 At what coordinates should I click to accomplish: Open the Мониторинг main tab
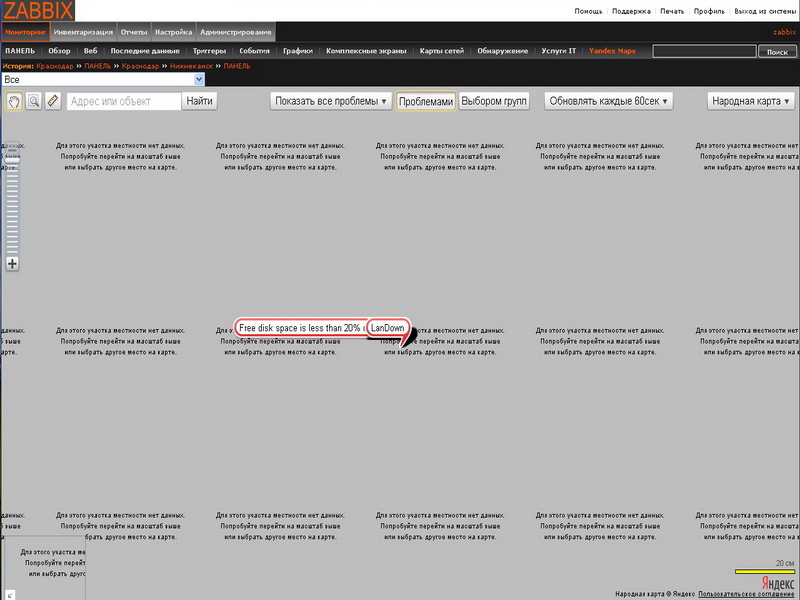pos(26,32)
